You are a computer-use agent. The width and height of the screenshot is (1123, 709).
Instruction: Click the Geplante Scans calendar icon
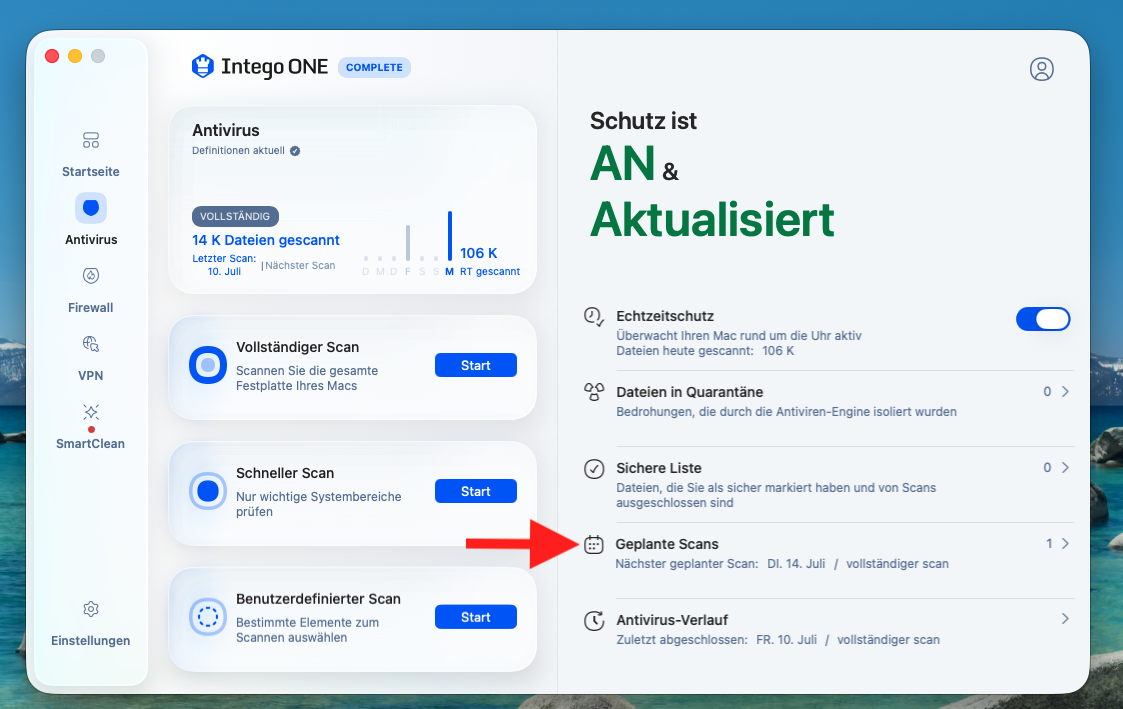[593, 544]
